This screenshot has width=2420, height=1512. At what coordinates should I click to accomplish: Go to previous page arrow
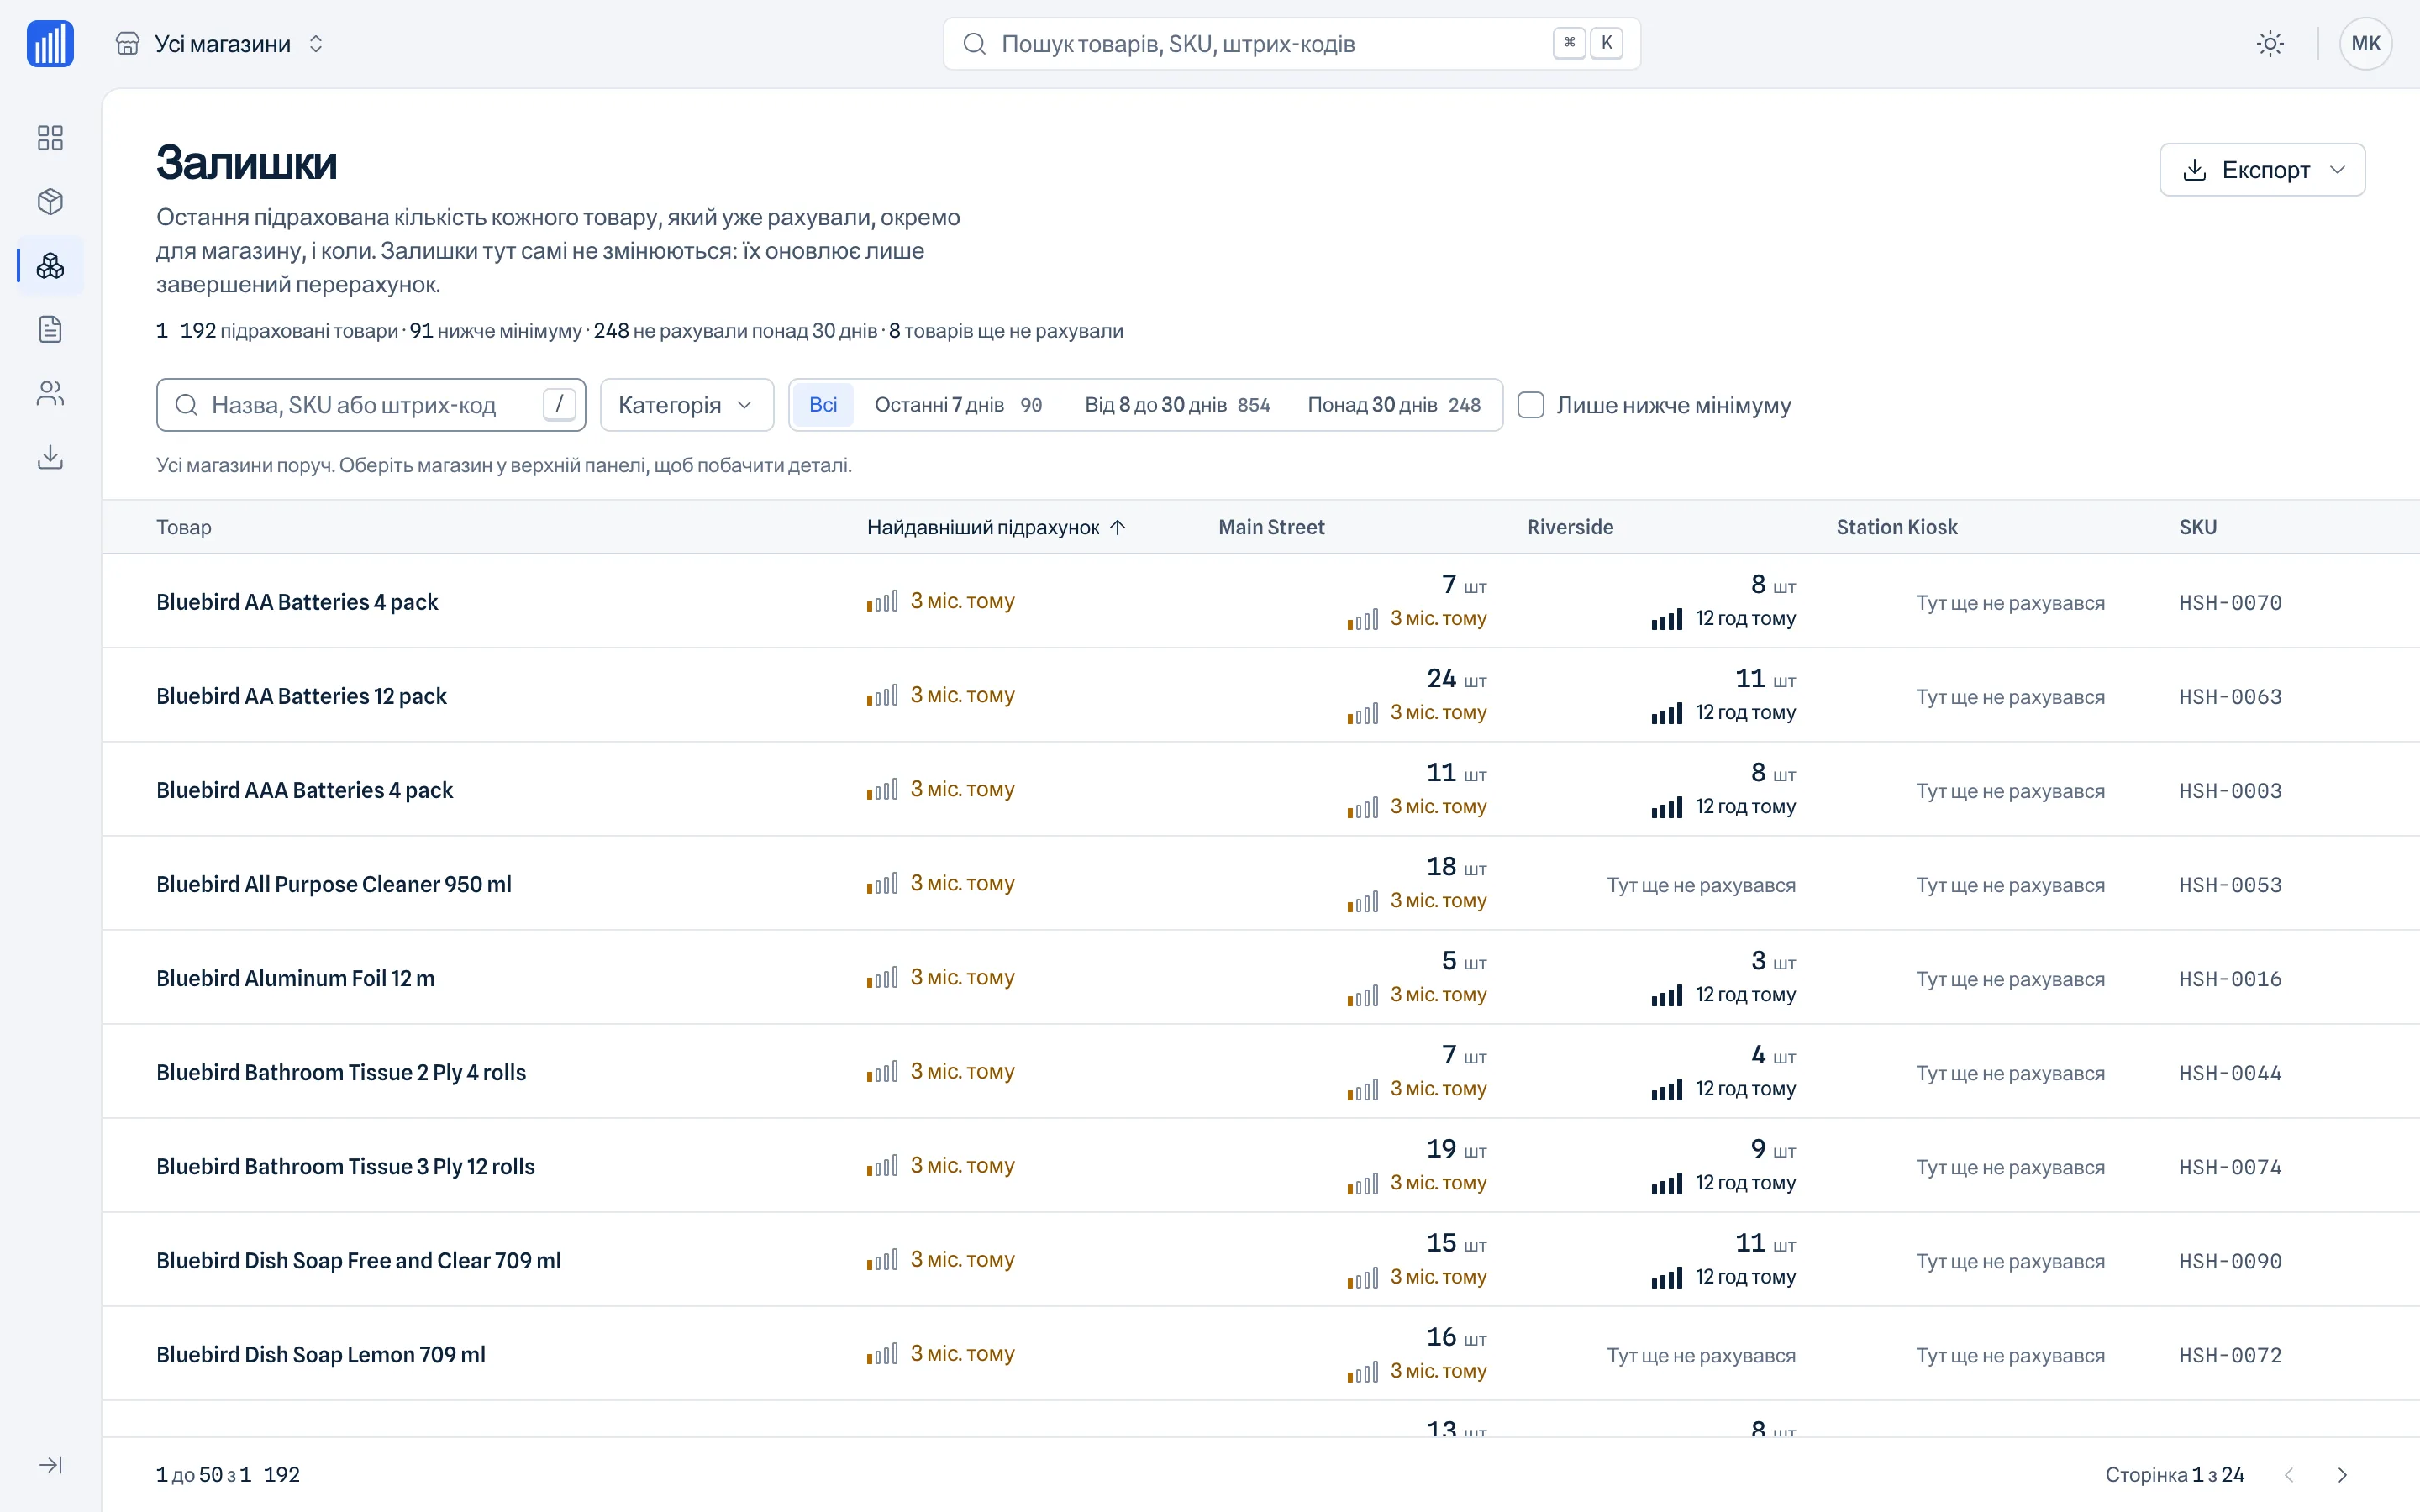point(2288,1475)
